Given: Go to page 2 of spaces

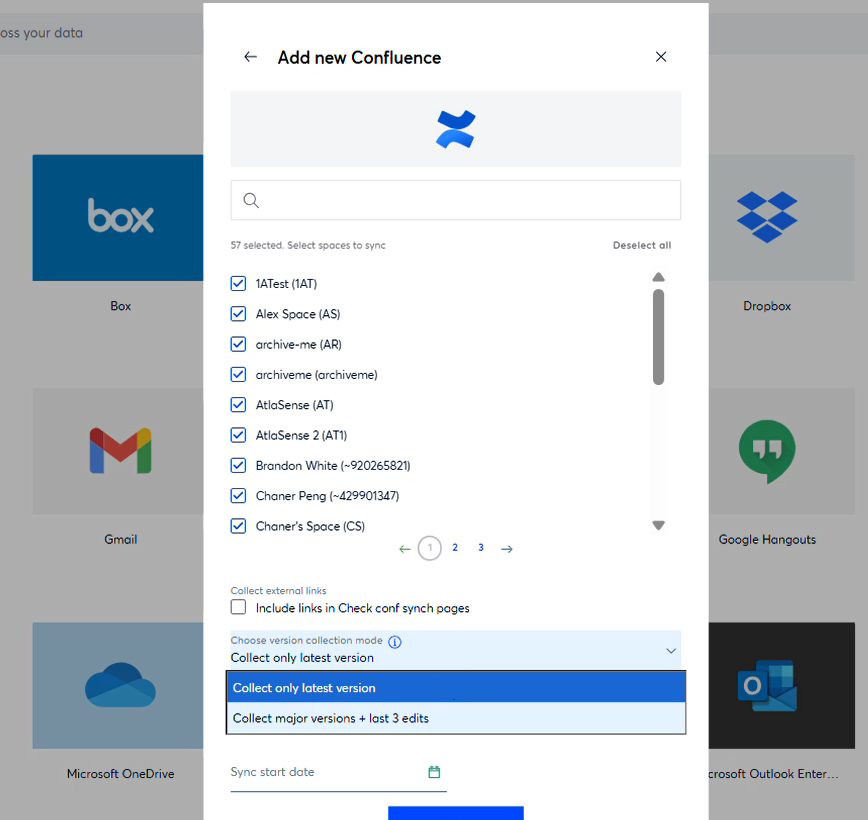Looking at the screenshot, I should [x=455, y=548].
